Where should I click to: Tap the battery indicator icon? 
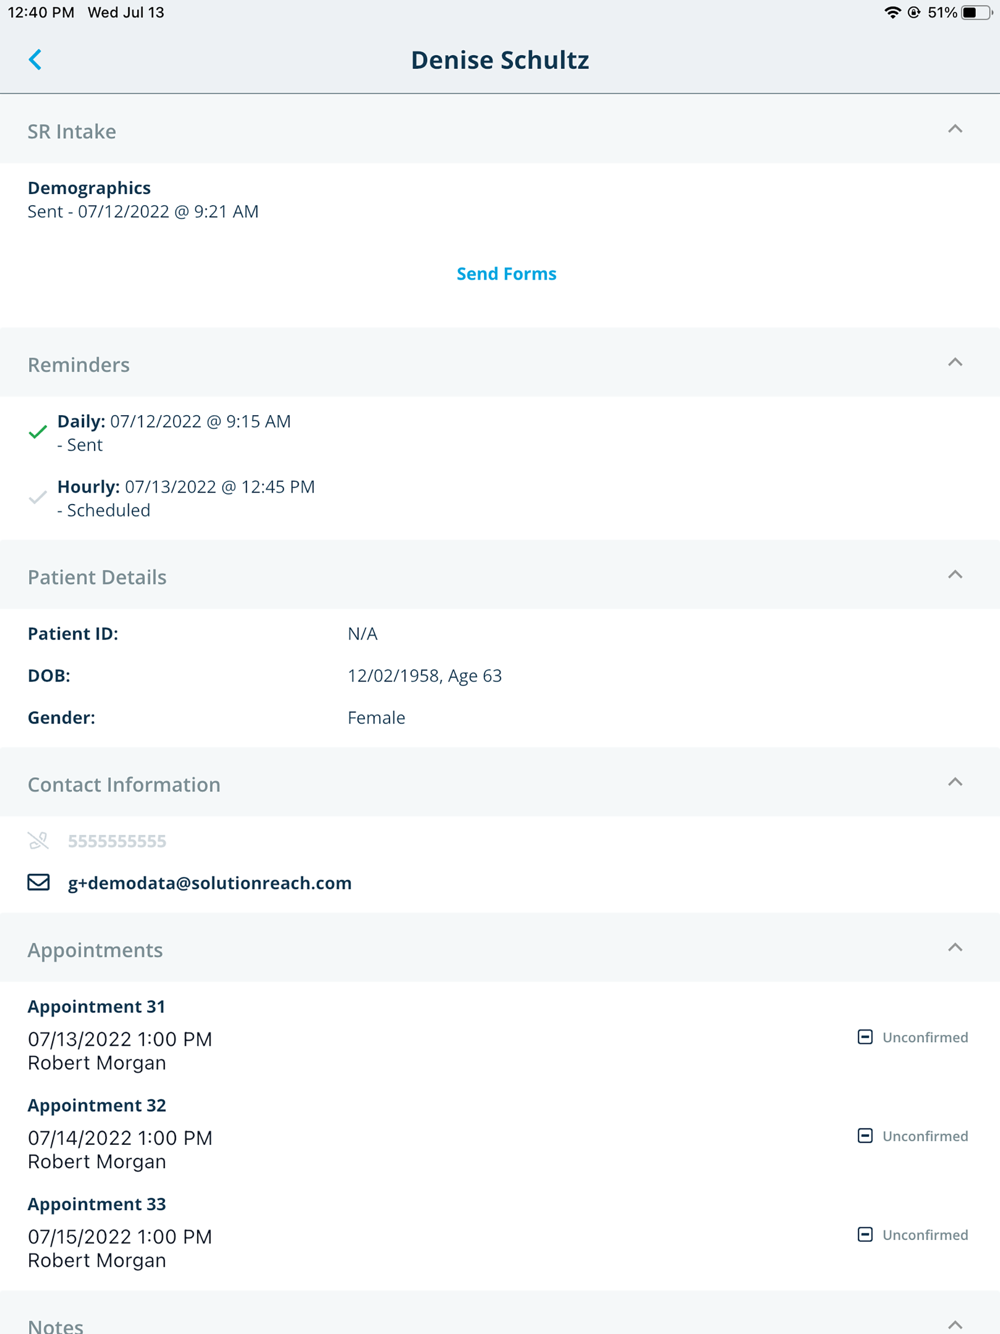click(975, 13)
